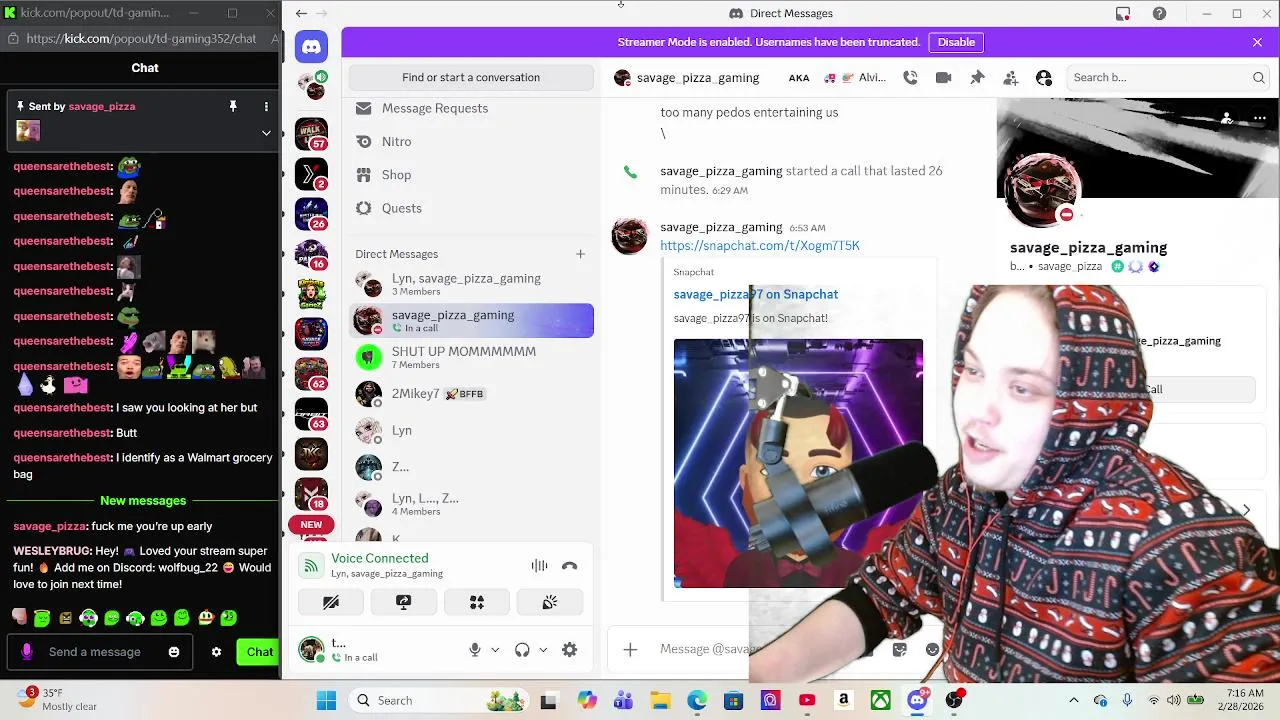Open savage_pizza97 on Snapchat embed title

coord(755,294)
